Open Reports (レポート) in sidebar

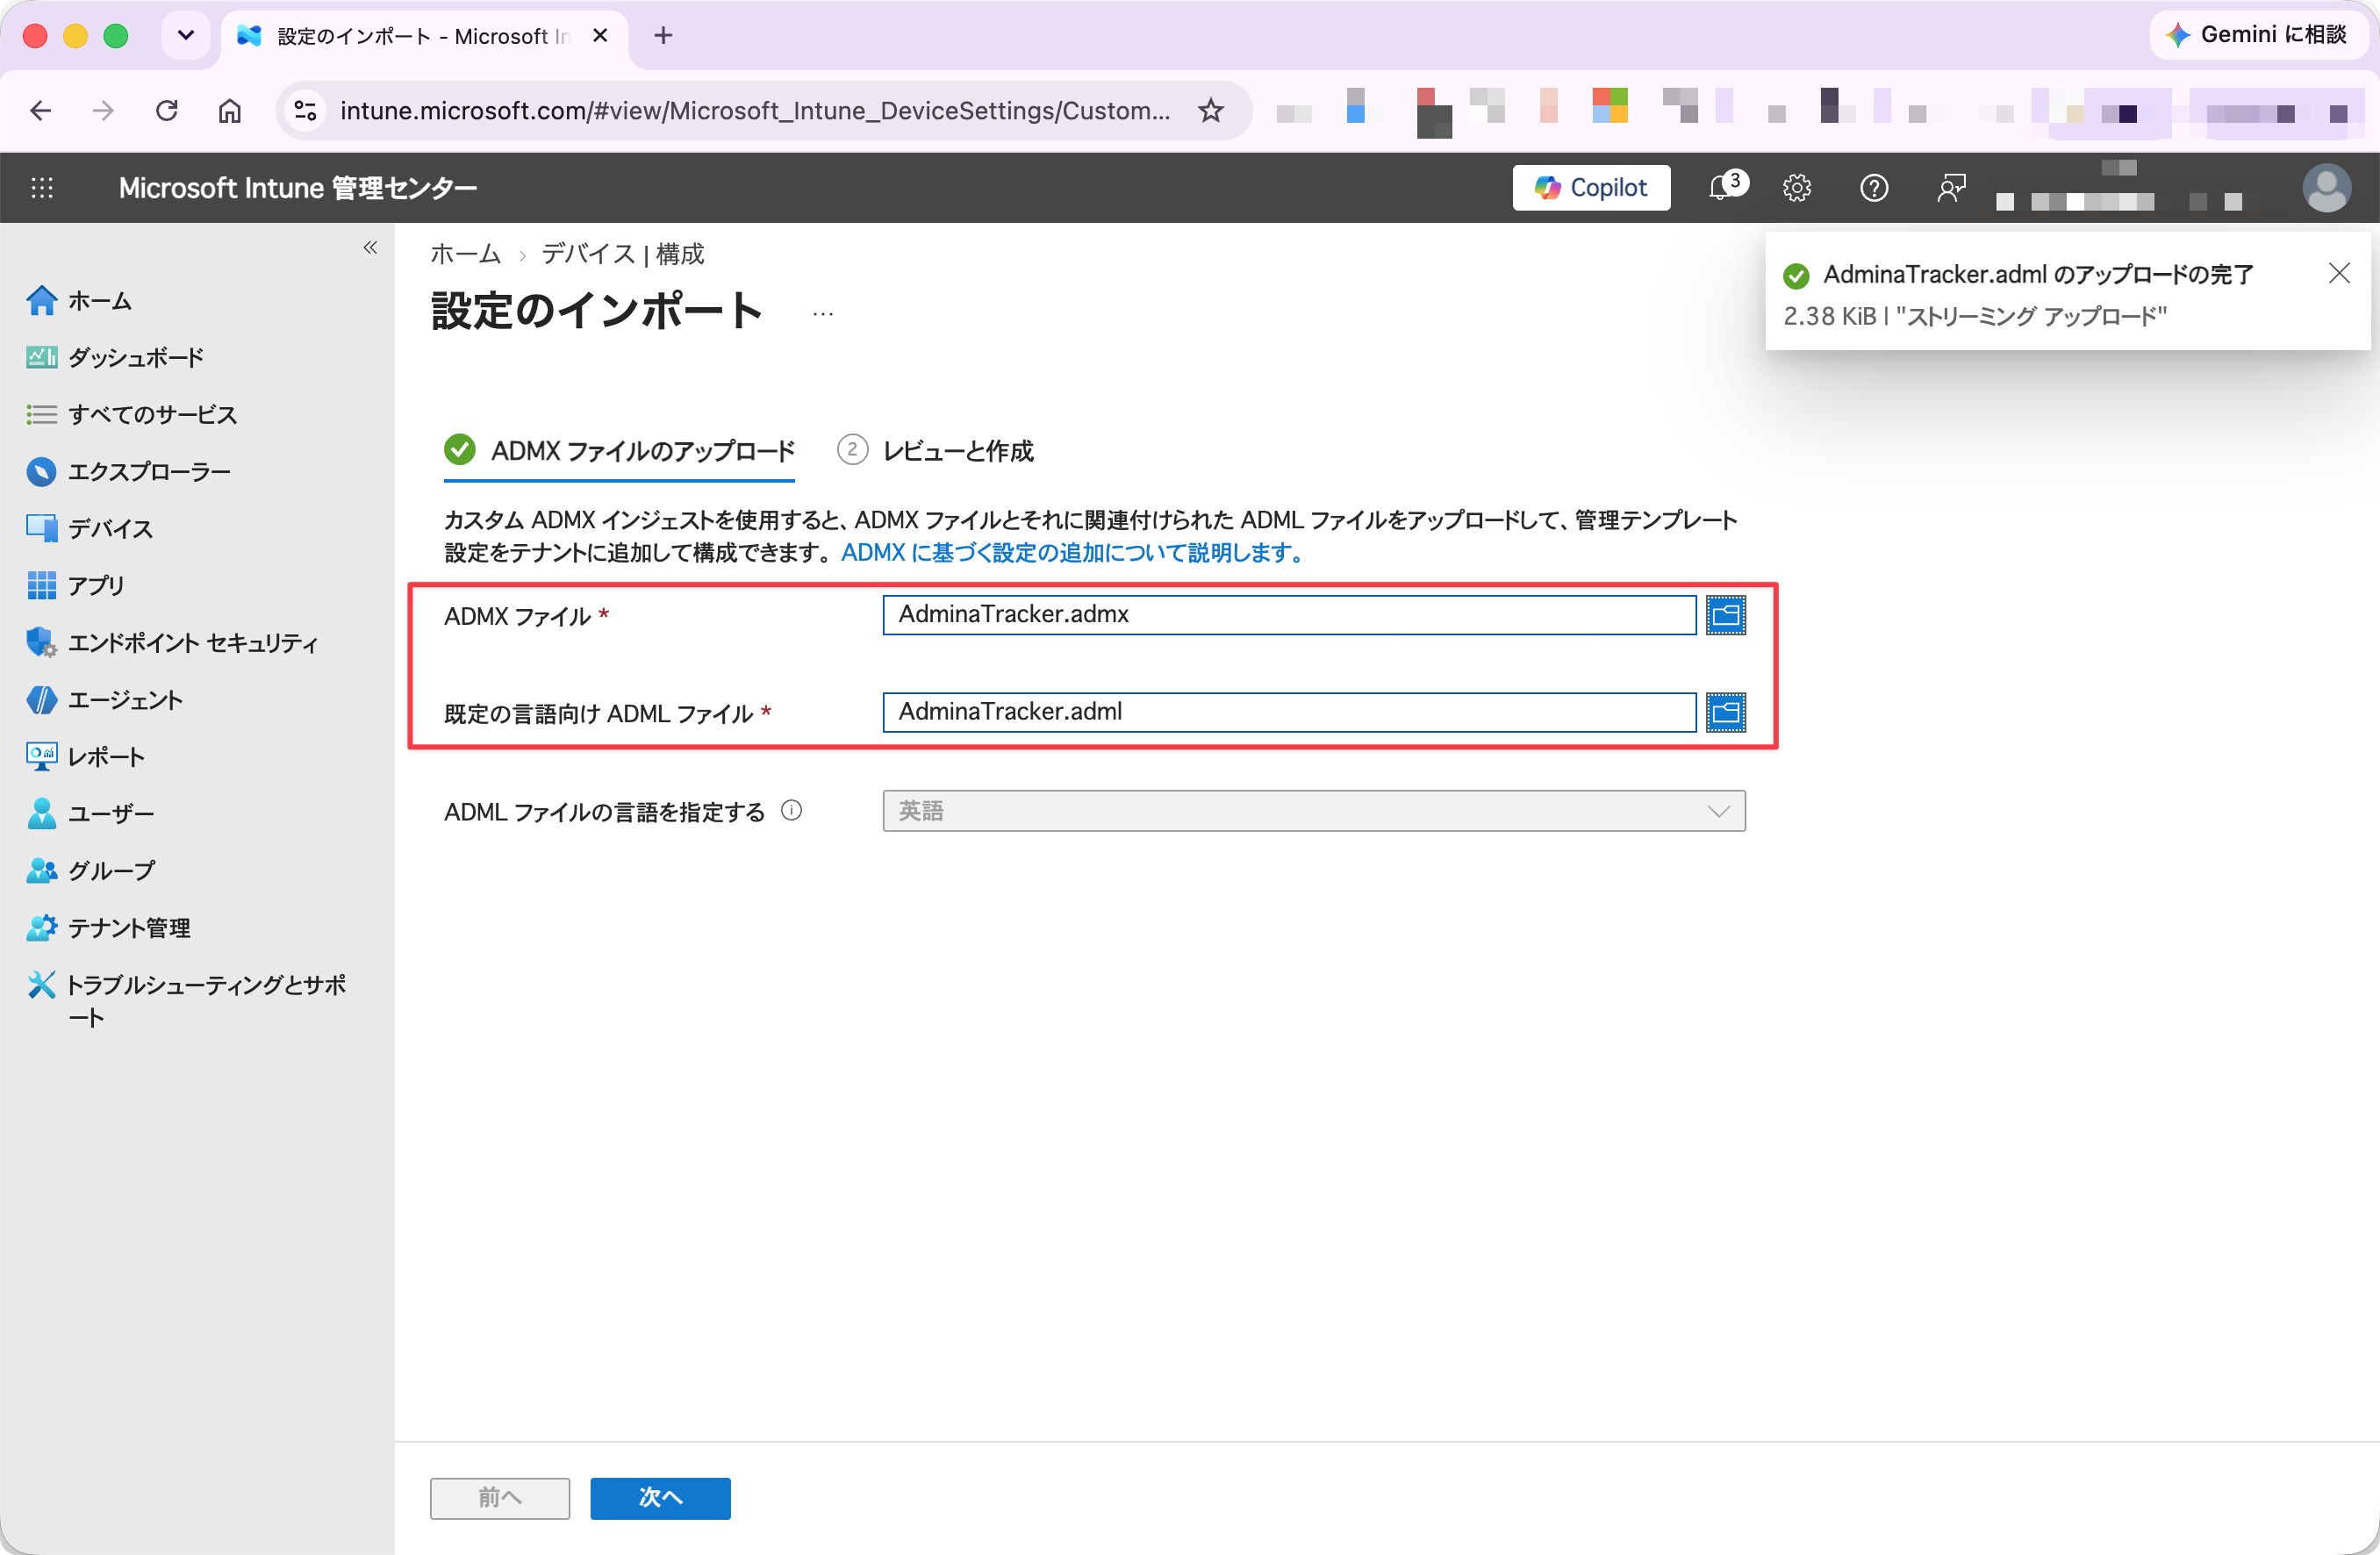point(85,756)
